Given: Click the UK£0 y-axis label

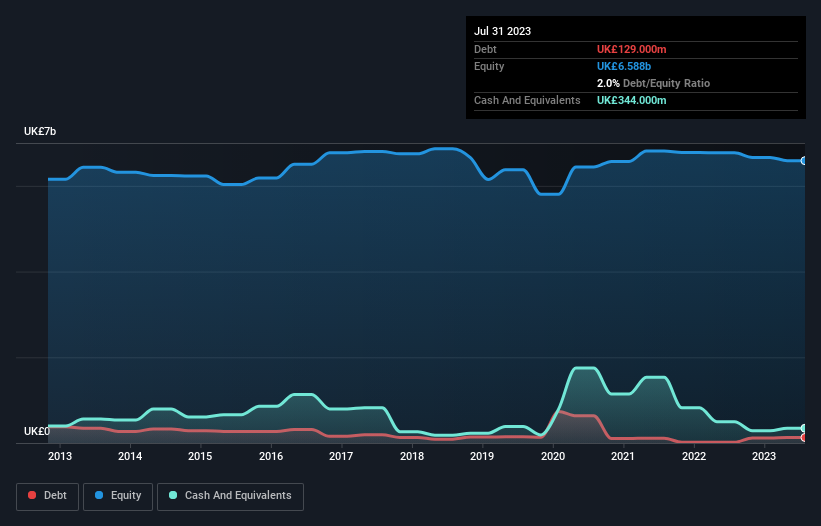Looking at the screenshot, I should (x=37, y=431).
